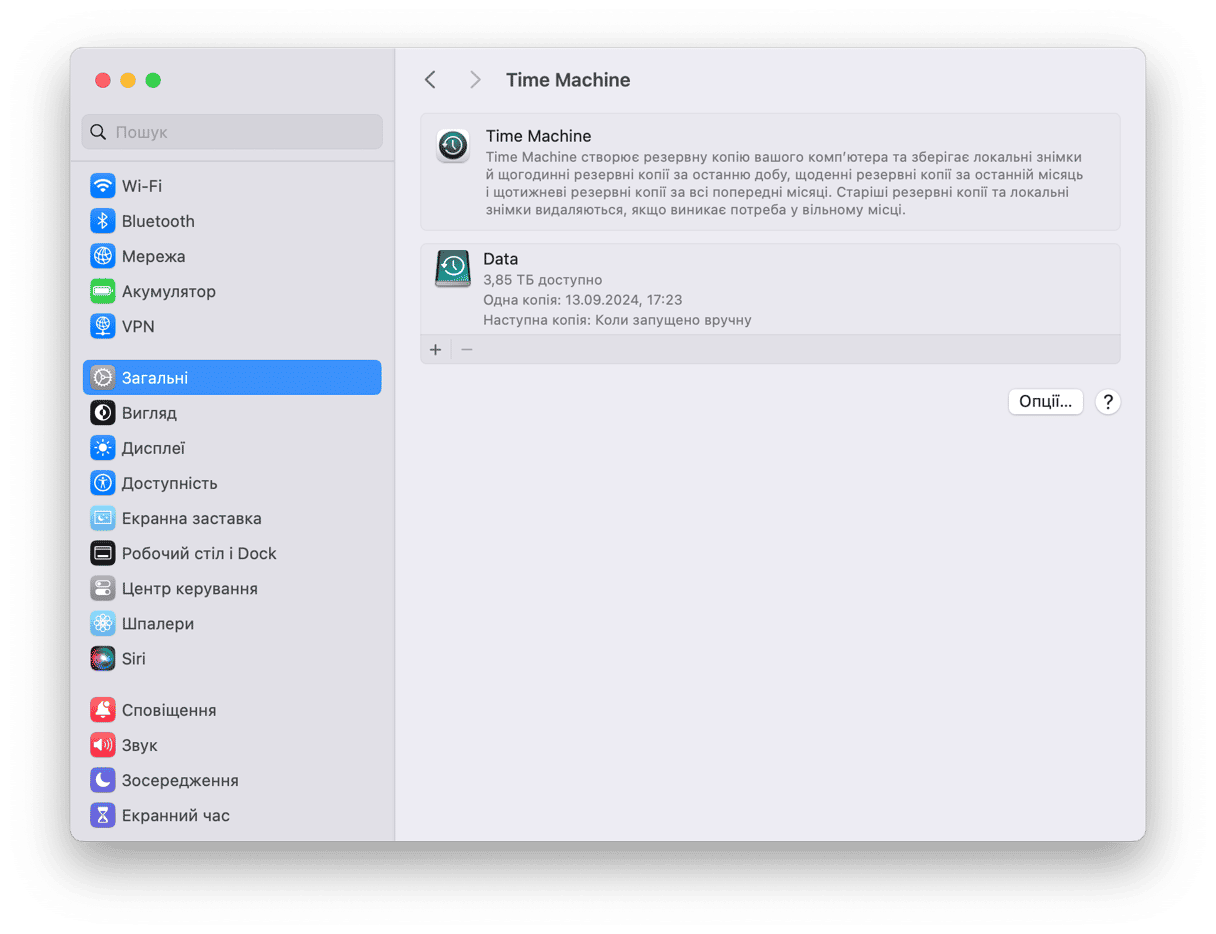The height and width of the screenshot is (934, 1216).
Task: Focus the Пошук search field
Action: [232, 132]
